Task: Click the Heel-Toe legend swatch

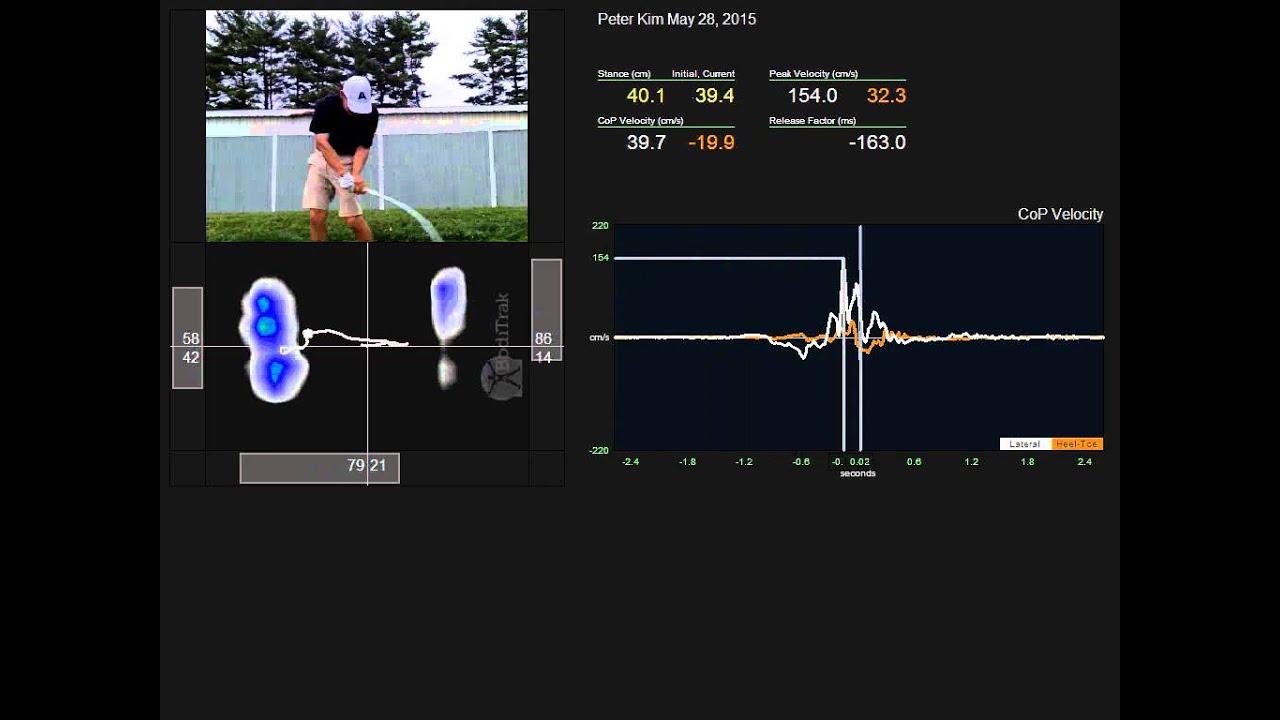Action: pyautogui.click(x=1077, y=444)
